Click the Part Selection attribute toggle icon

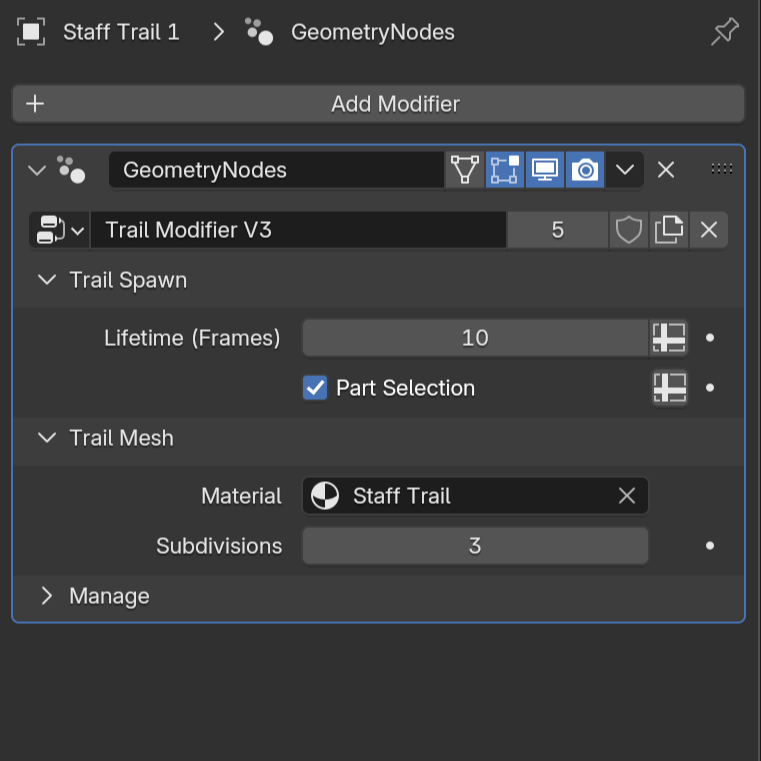[x=669, y=388]
